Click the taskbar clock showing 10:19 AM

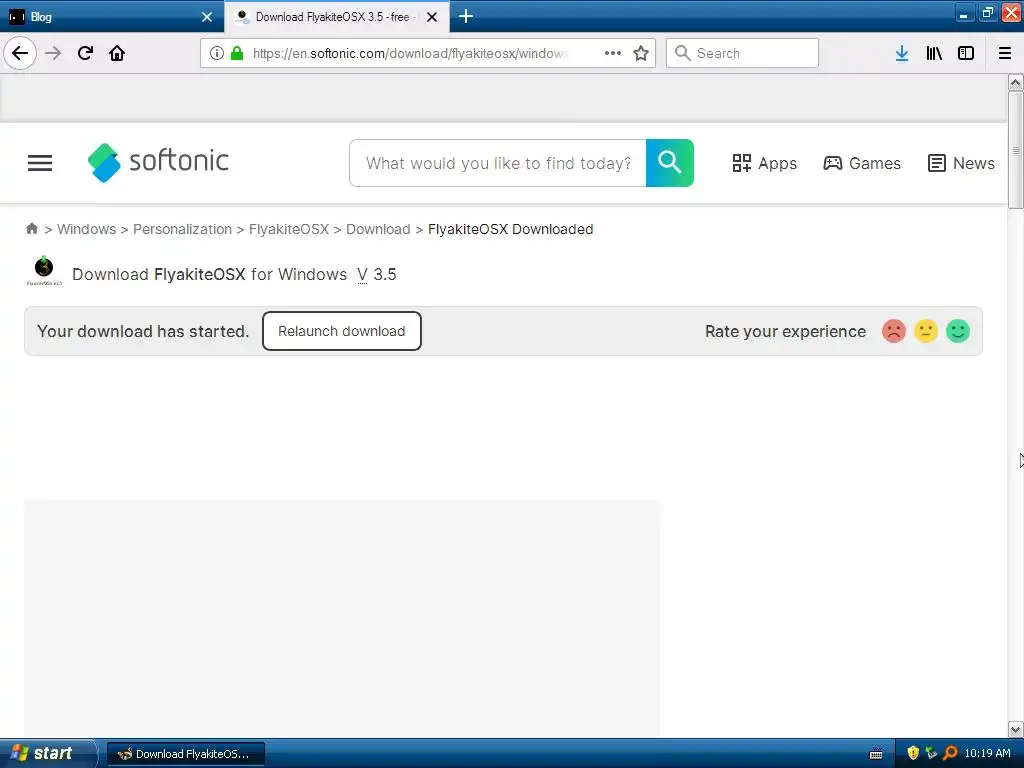987,753
